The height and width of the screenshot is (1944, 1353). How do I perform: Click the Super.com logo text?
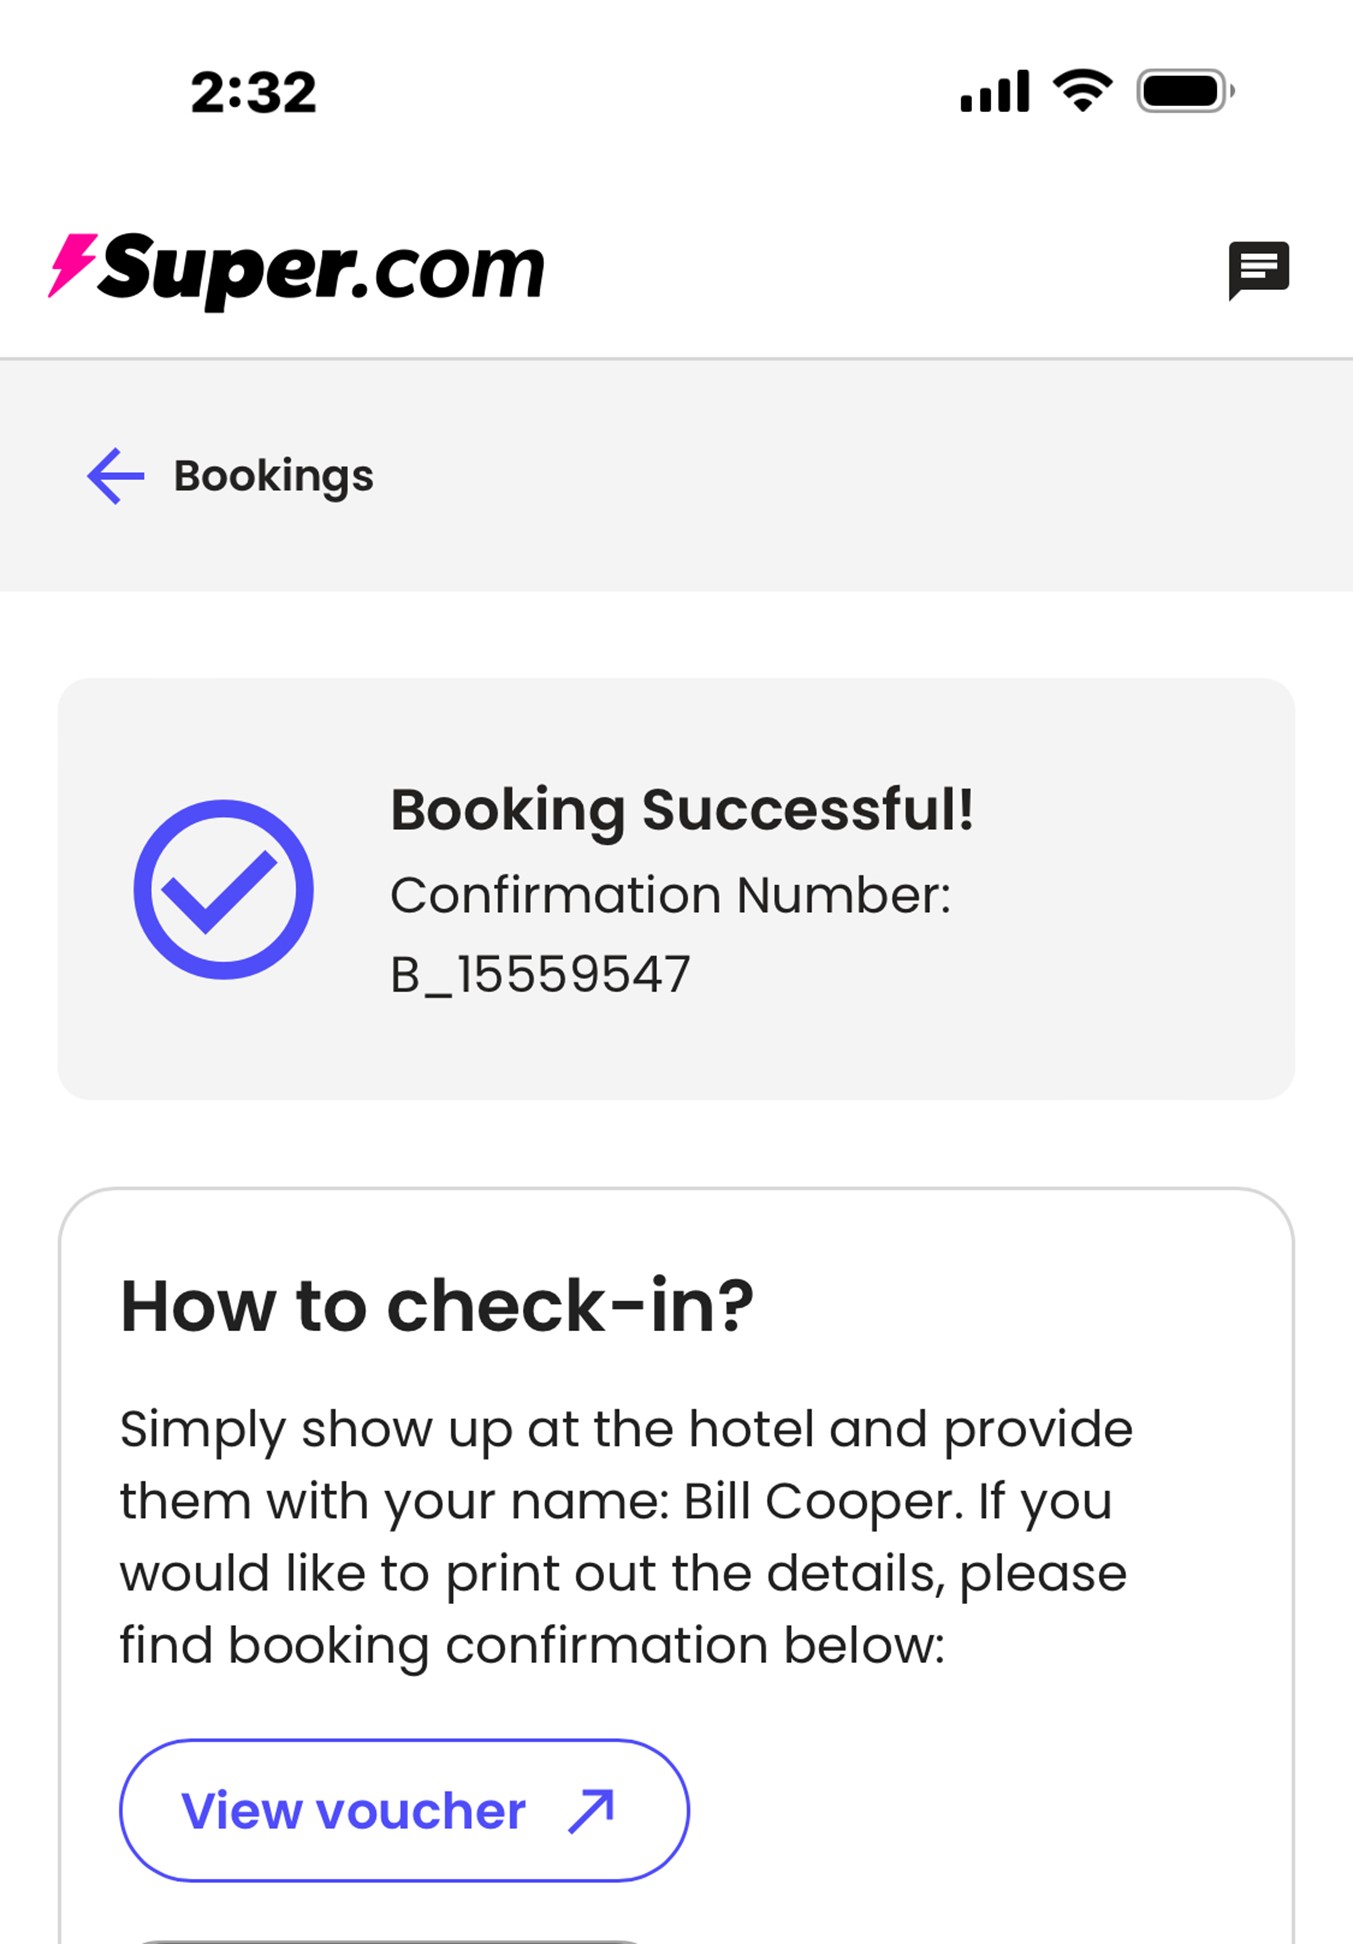[322, 268]
